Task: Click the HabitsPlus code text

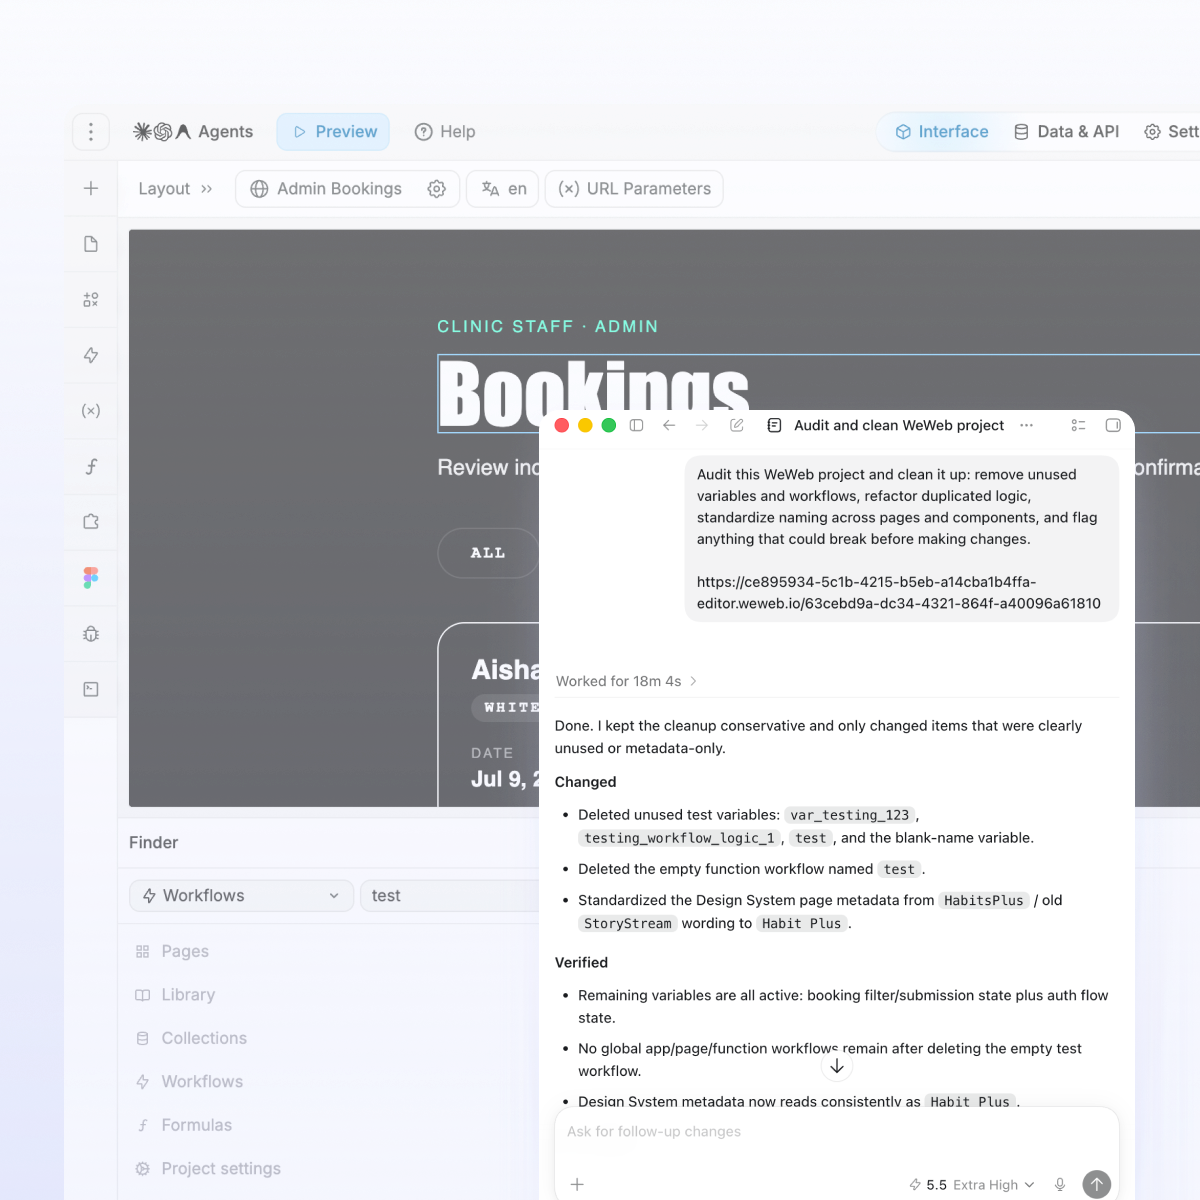Action: click(x=984, y=900)
